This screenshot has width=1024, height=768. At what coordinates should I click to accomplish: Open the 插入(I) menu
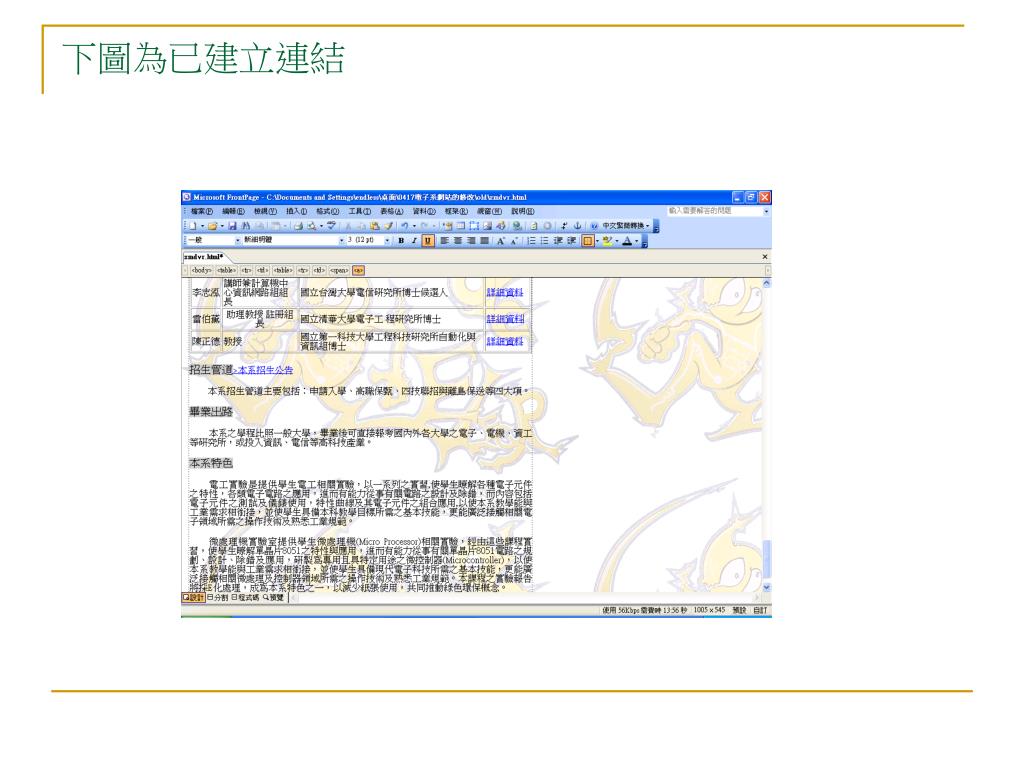tap(296, 211)
